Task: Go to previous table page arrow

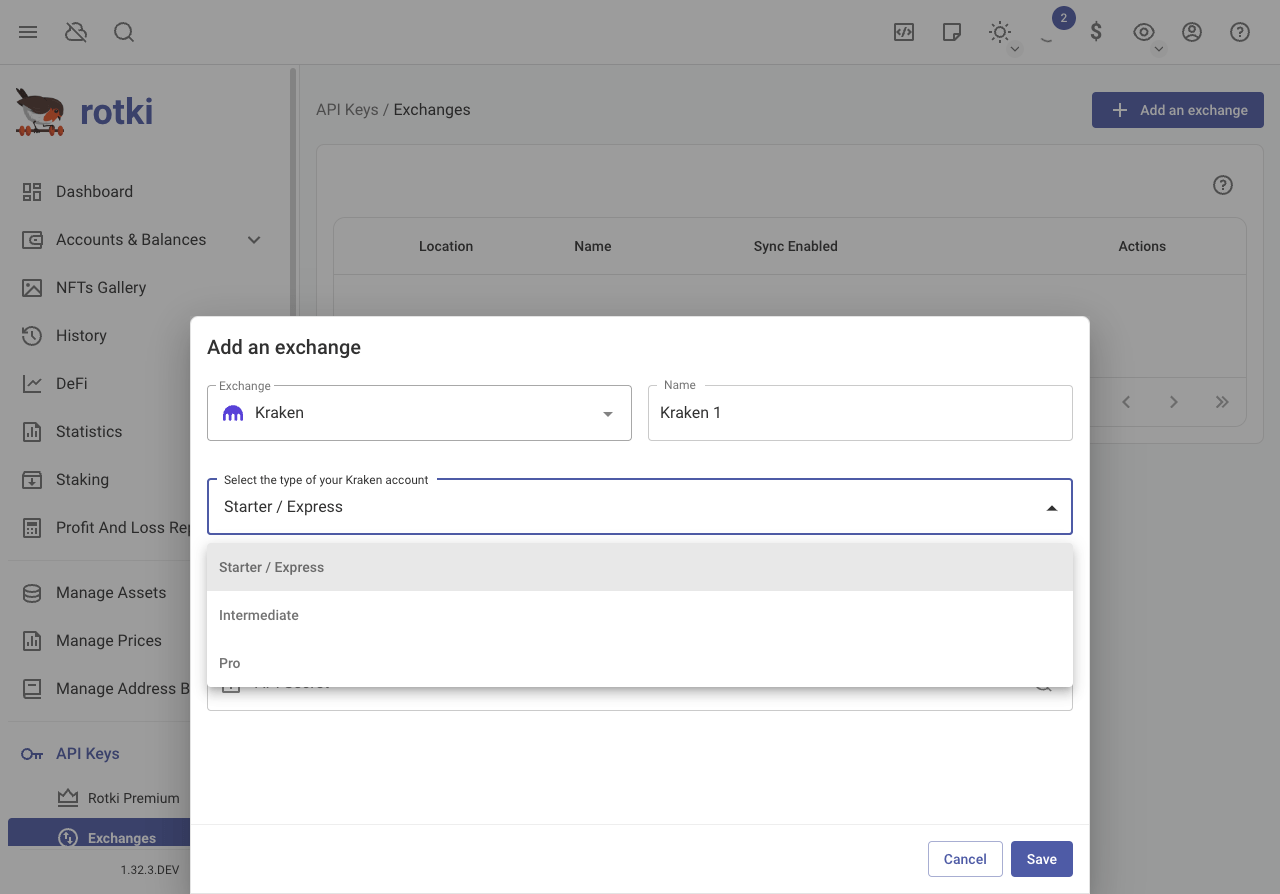Action: [1126, 402]
